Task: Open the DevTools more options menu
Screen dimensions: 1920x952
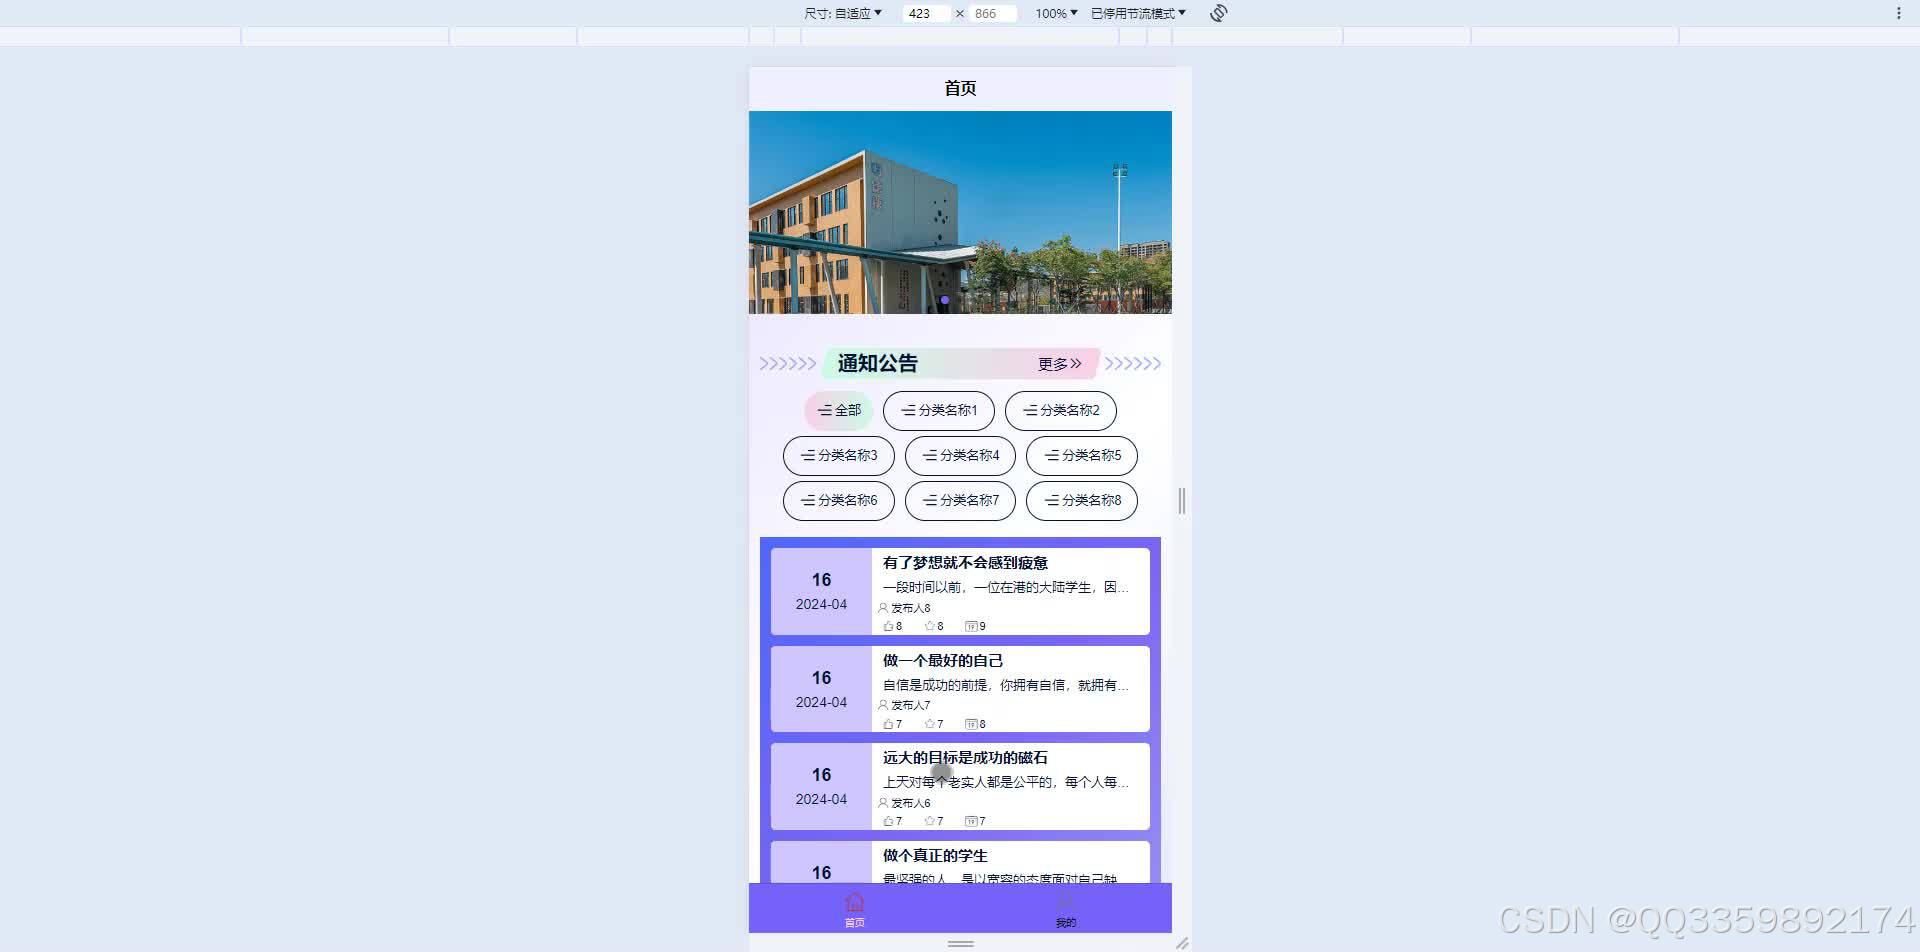Action: tap(1898, 13)
